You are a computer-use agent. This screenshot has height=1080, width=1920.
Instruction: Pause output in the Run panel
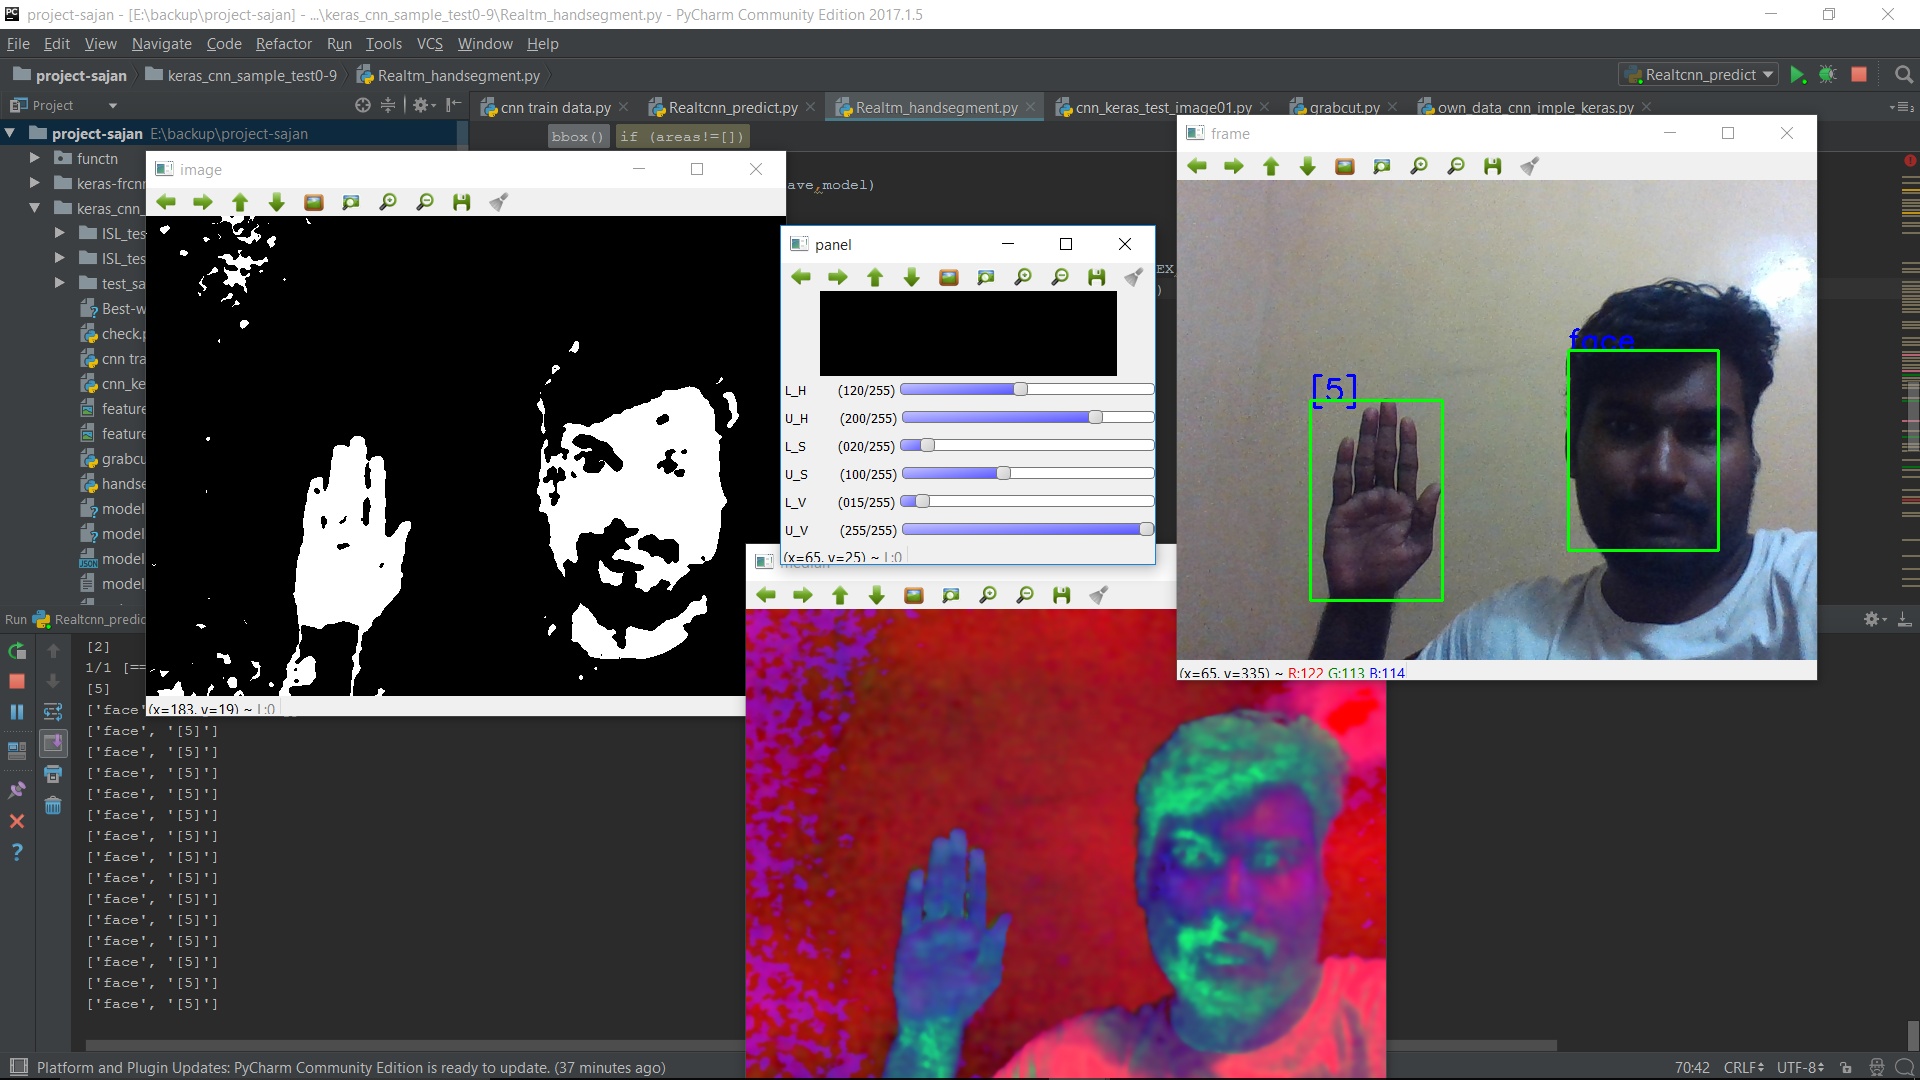pos(17,712)
